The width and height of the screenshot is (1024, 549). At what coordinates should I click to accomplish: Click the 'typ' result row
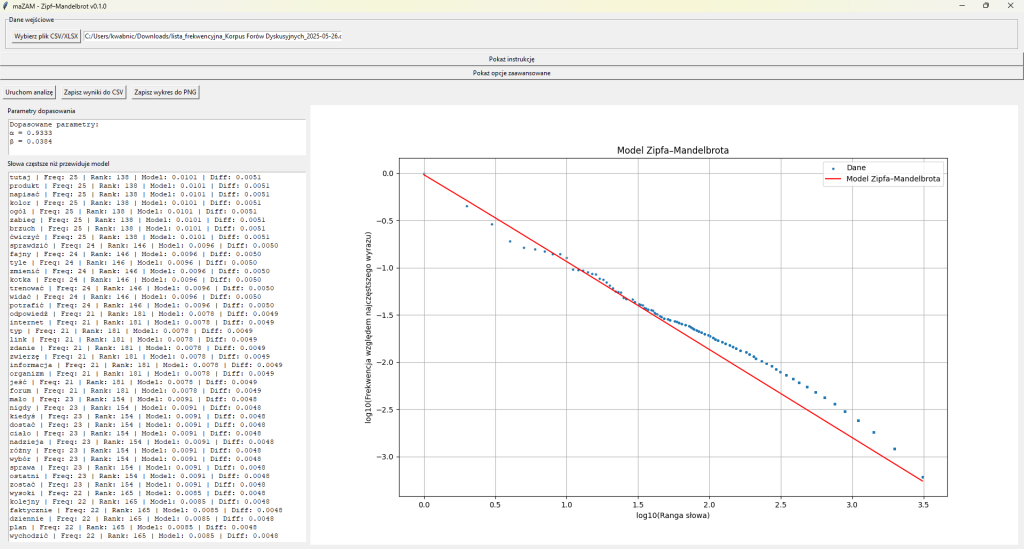[131, 330]
